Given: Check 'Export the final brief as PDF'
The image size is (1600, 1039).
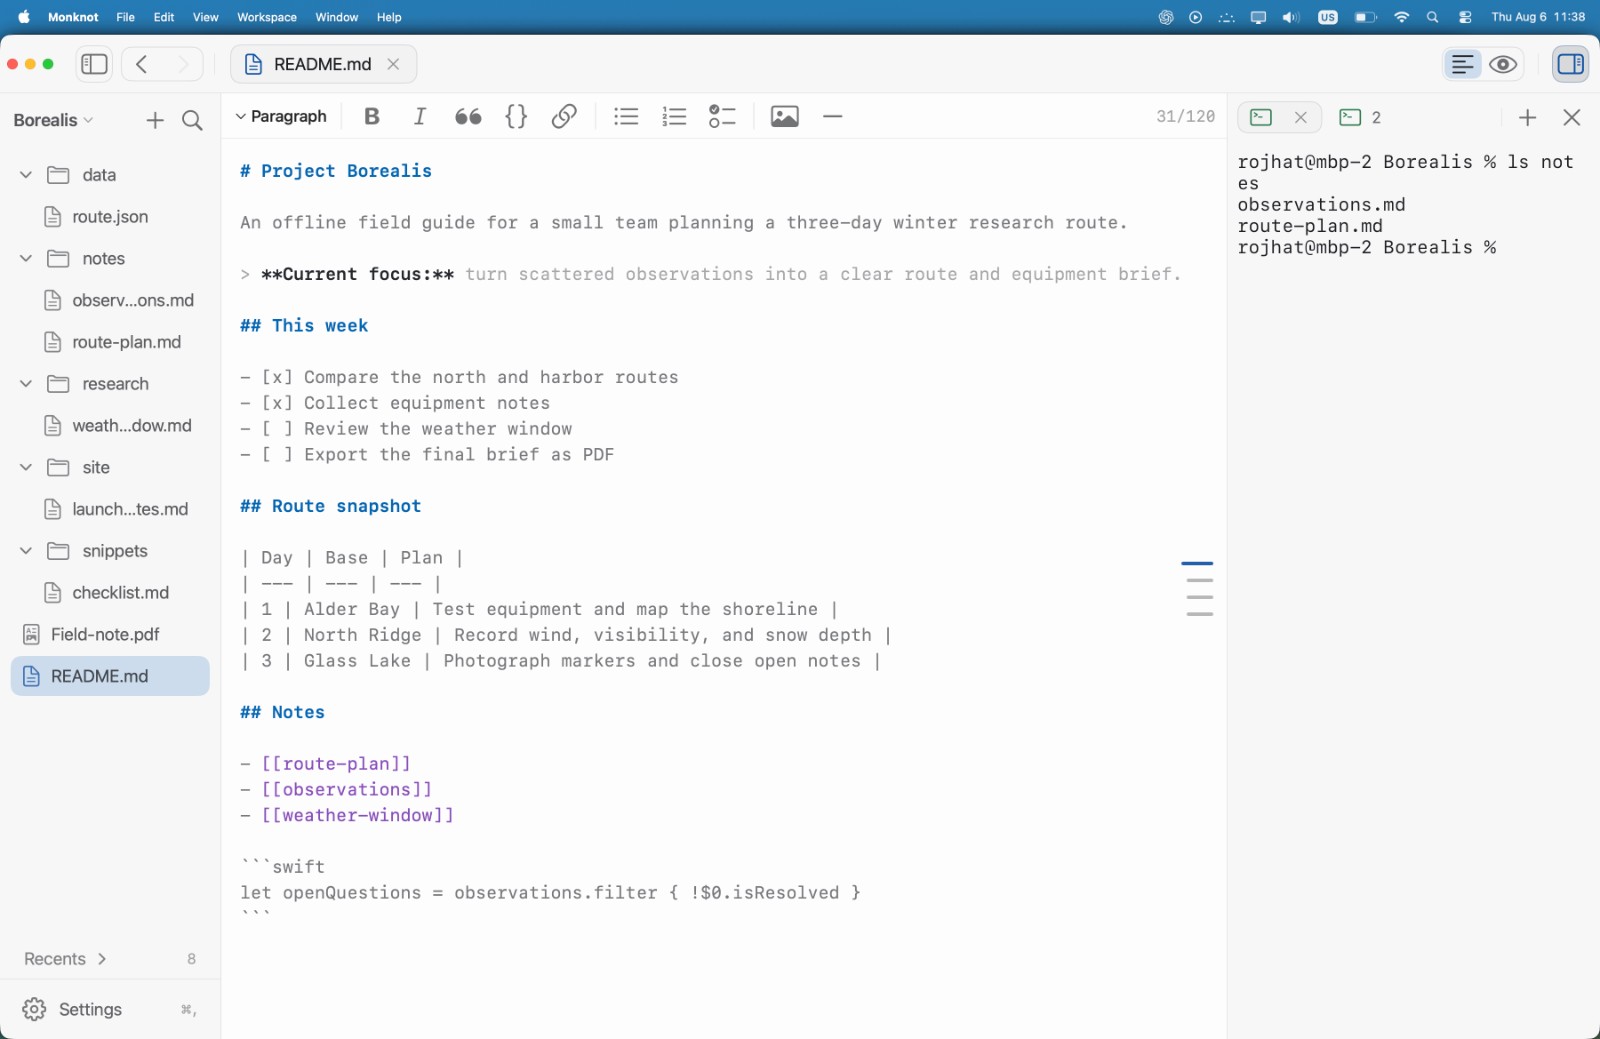Looking at the screenshot, I should [x=277, y=455].
